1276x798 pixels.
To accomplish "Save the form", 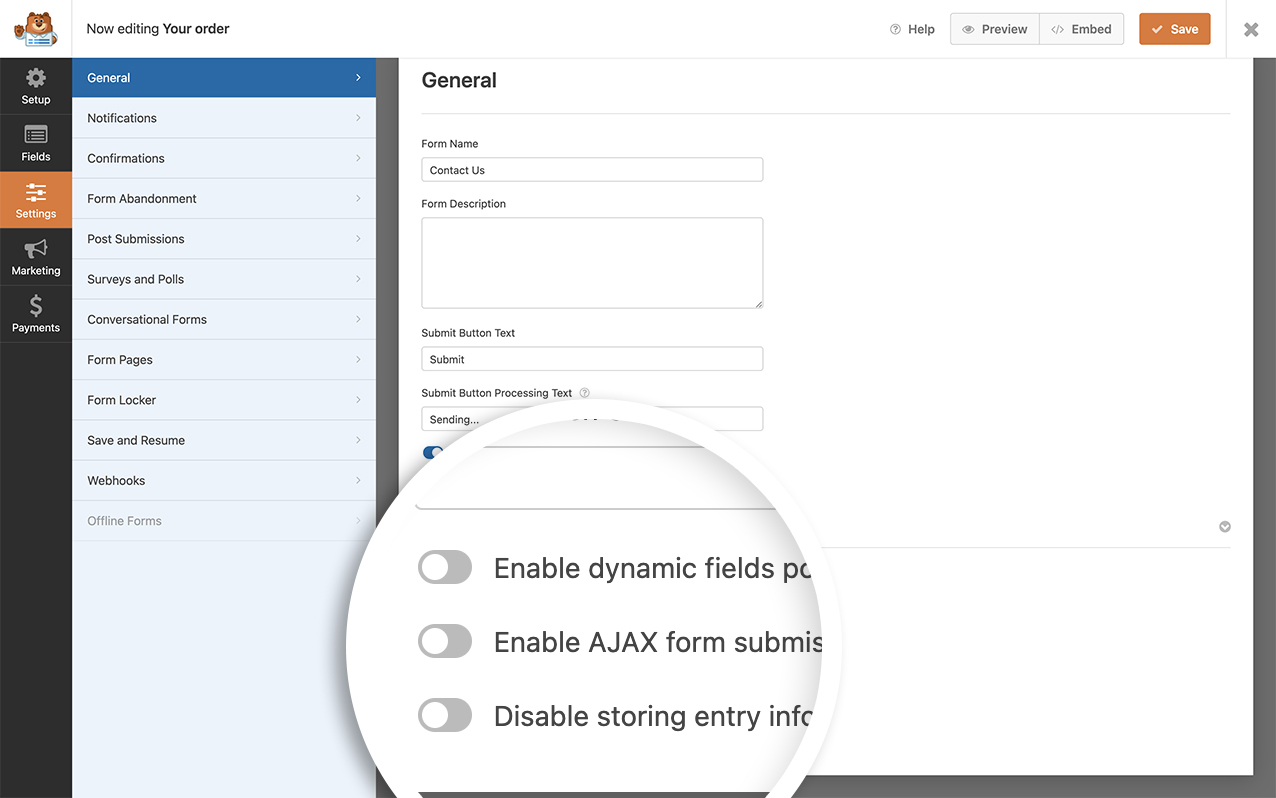I will pos(1174,29).
